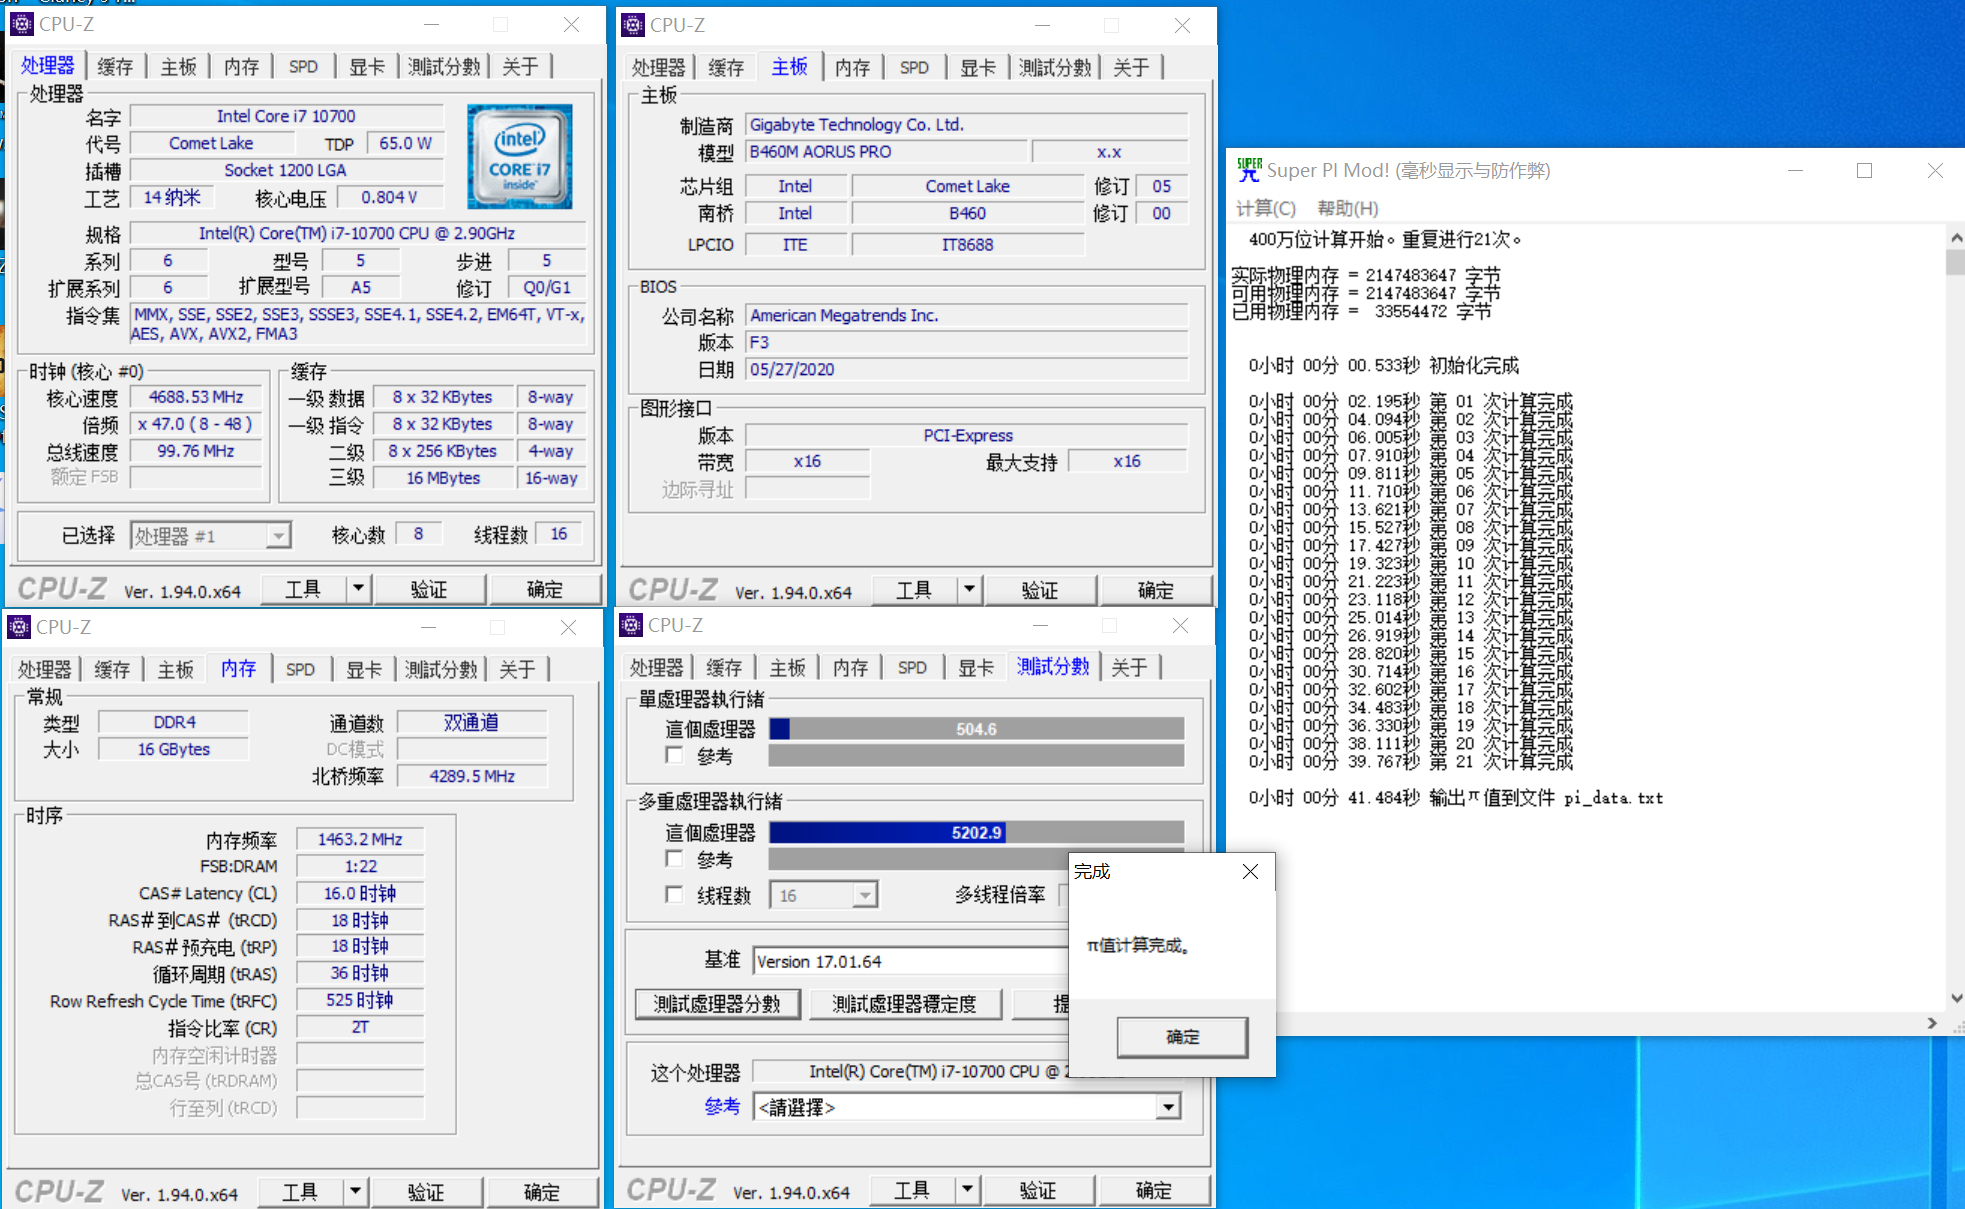Open 处理器 tab in motherboard window
The image size is (1965, 1209).
click(658, 67)
